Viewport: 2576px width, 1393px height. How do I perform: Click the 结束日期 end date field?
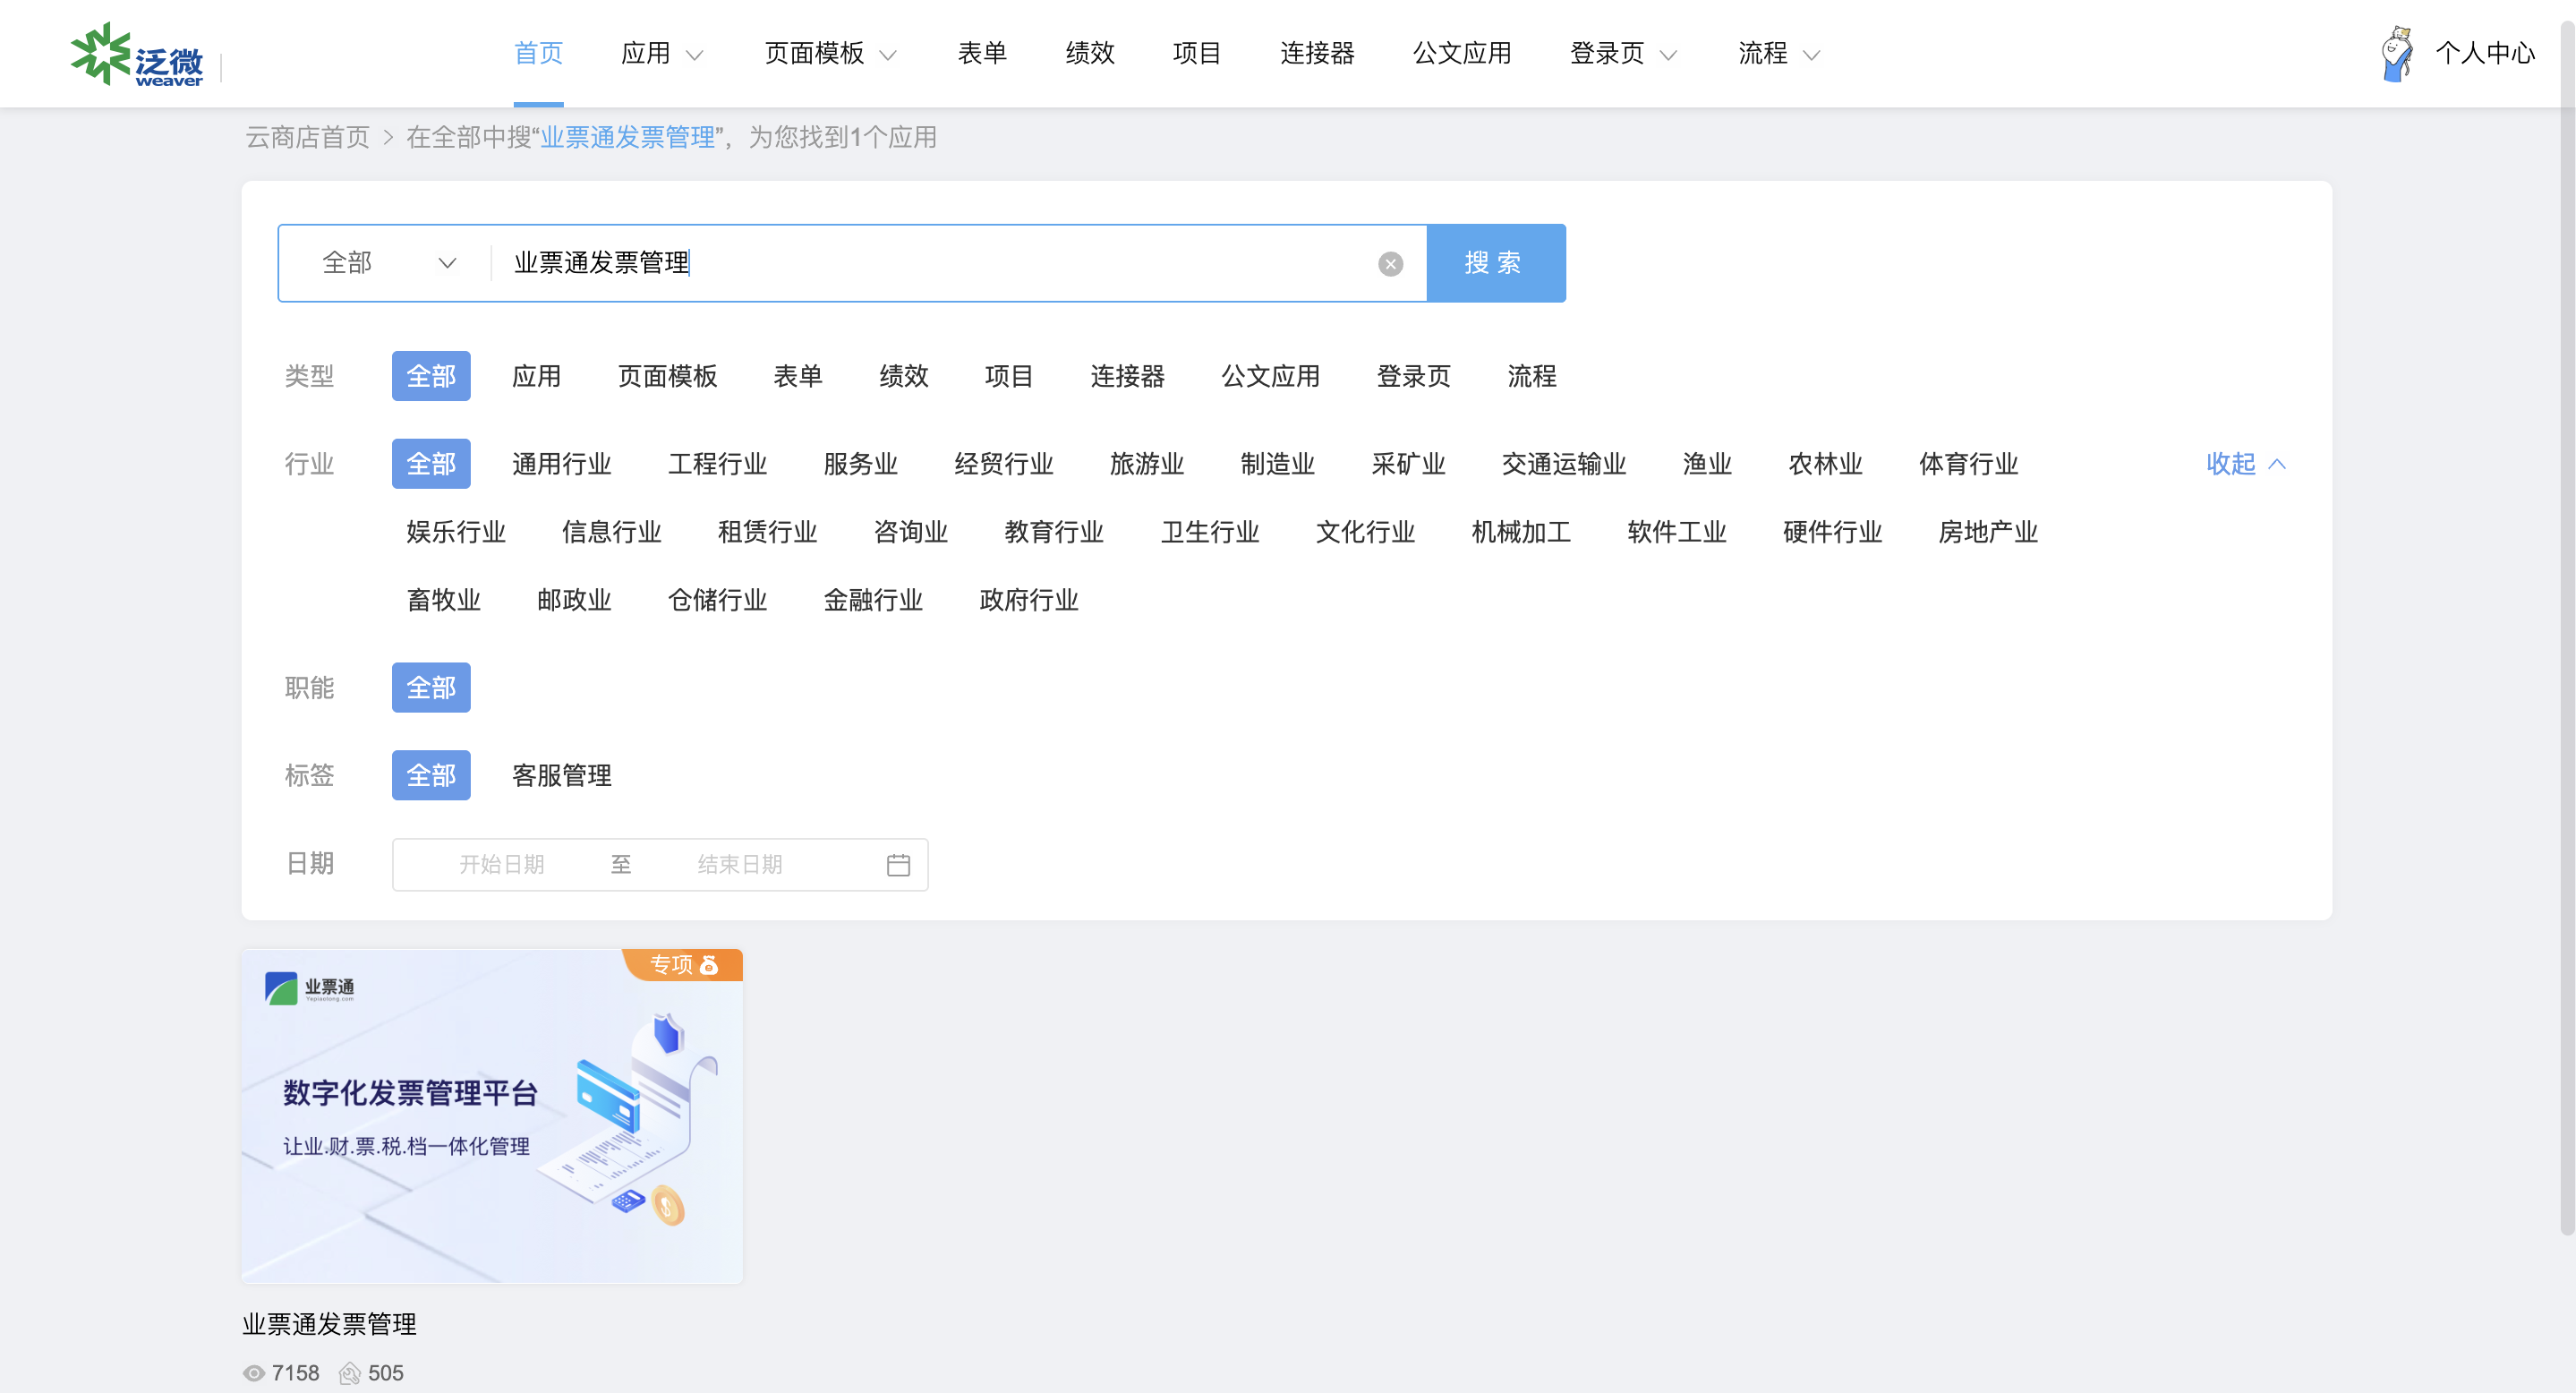point(740,865)
